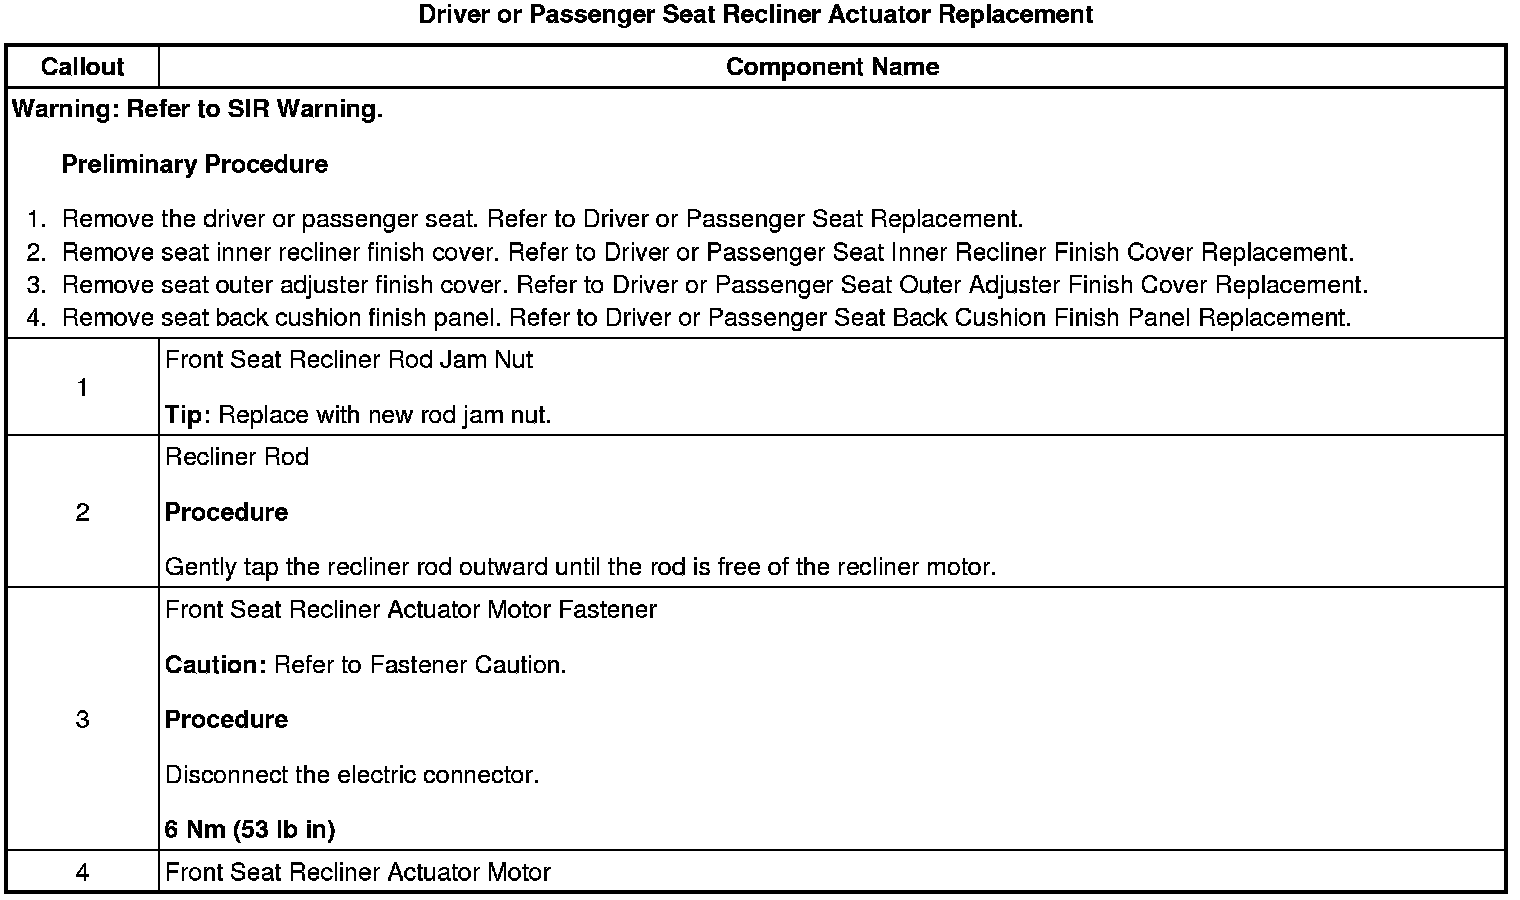Click callout number 4 cell

[82, 872]
